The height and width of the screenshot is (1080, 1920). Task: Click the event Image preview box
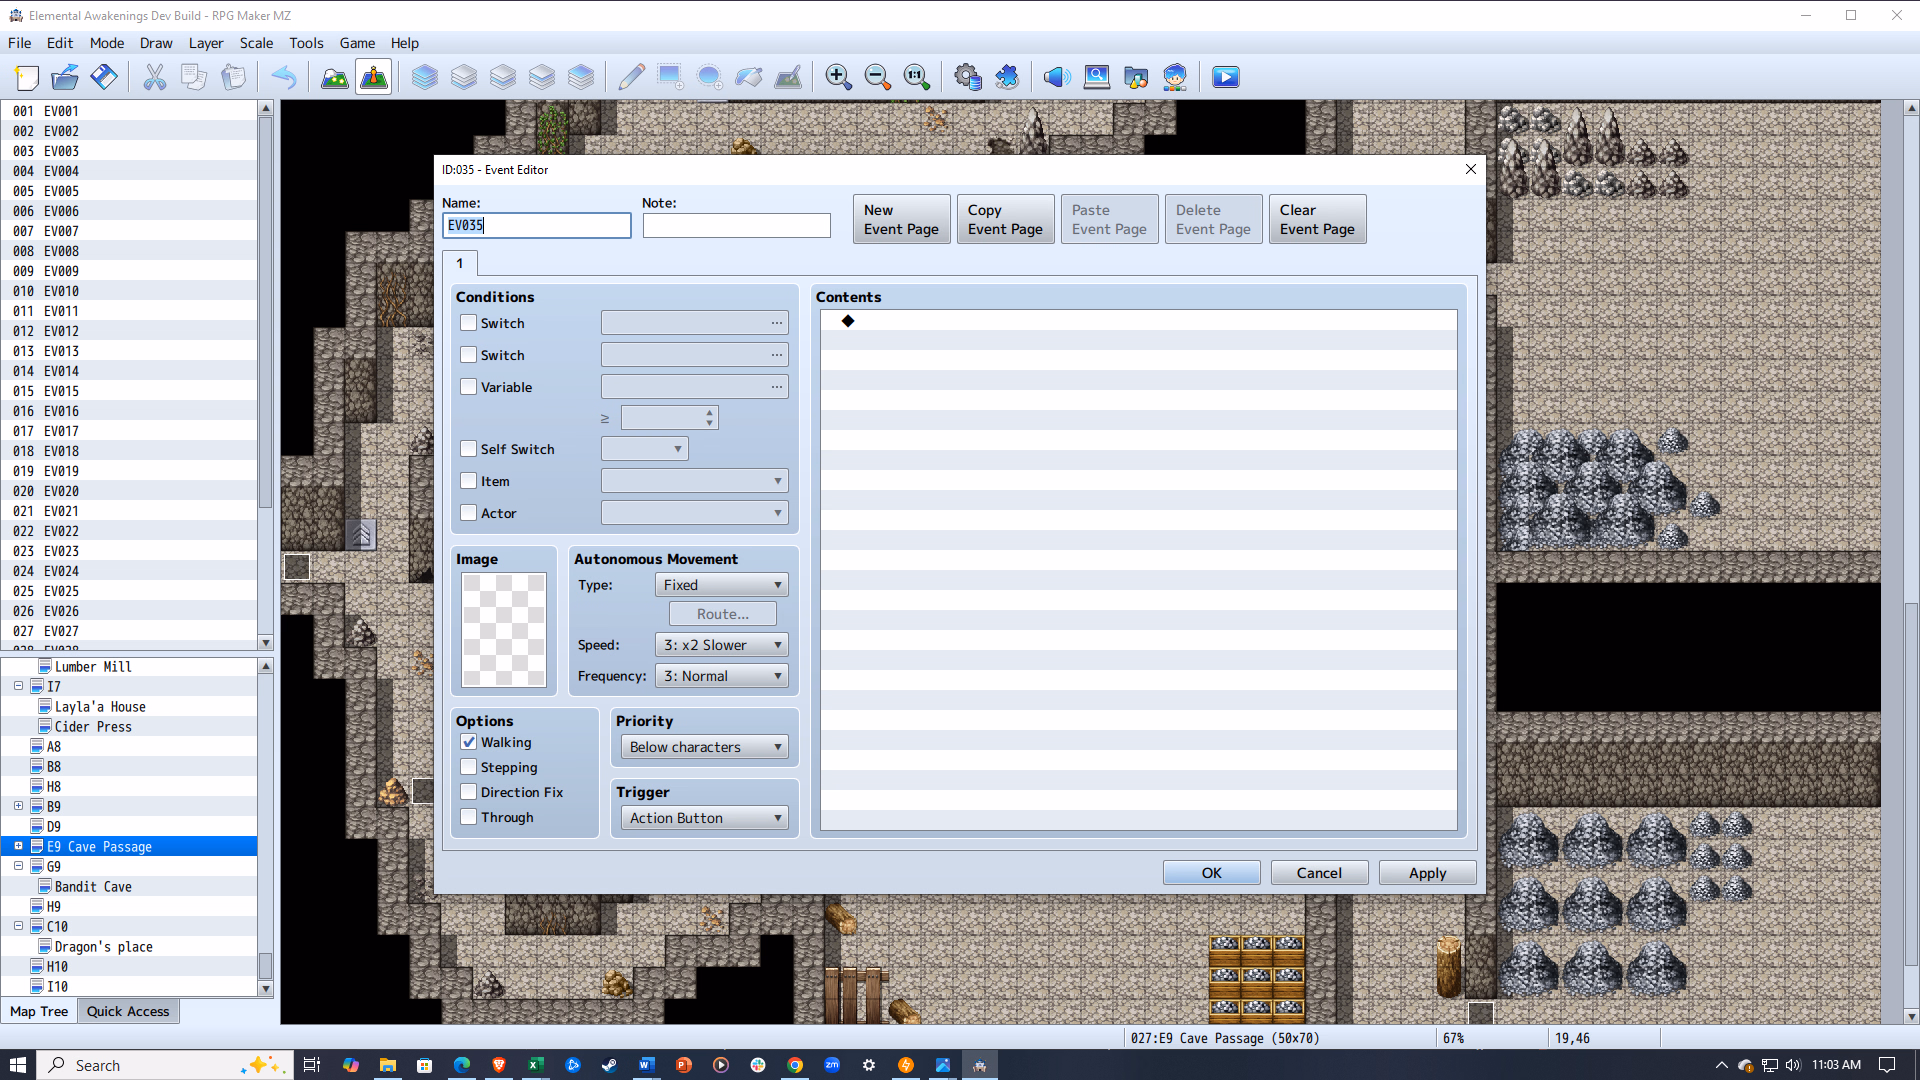[x=504, y=630]
